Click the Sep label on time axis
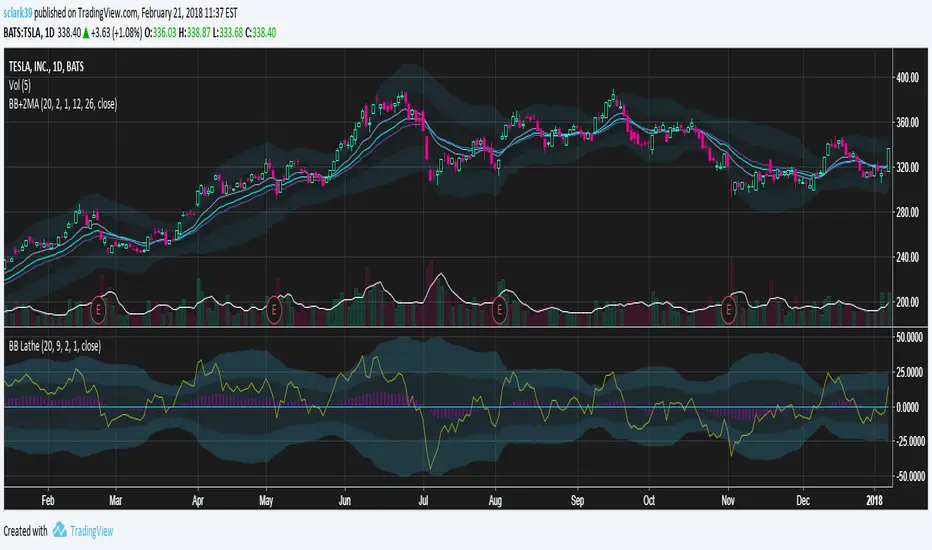The width and height of the screenshot is (932, 550). 577,501
